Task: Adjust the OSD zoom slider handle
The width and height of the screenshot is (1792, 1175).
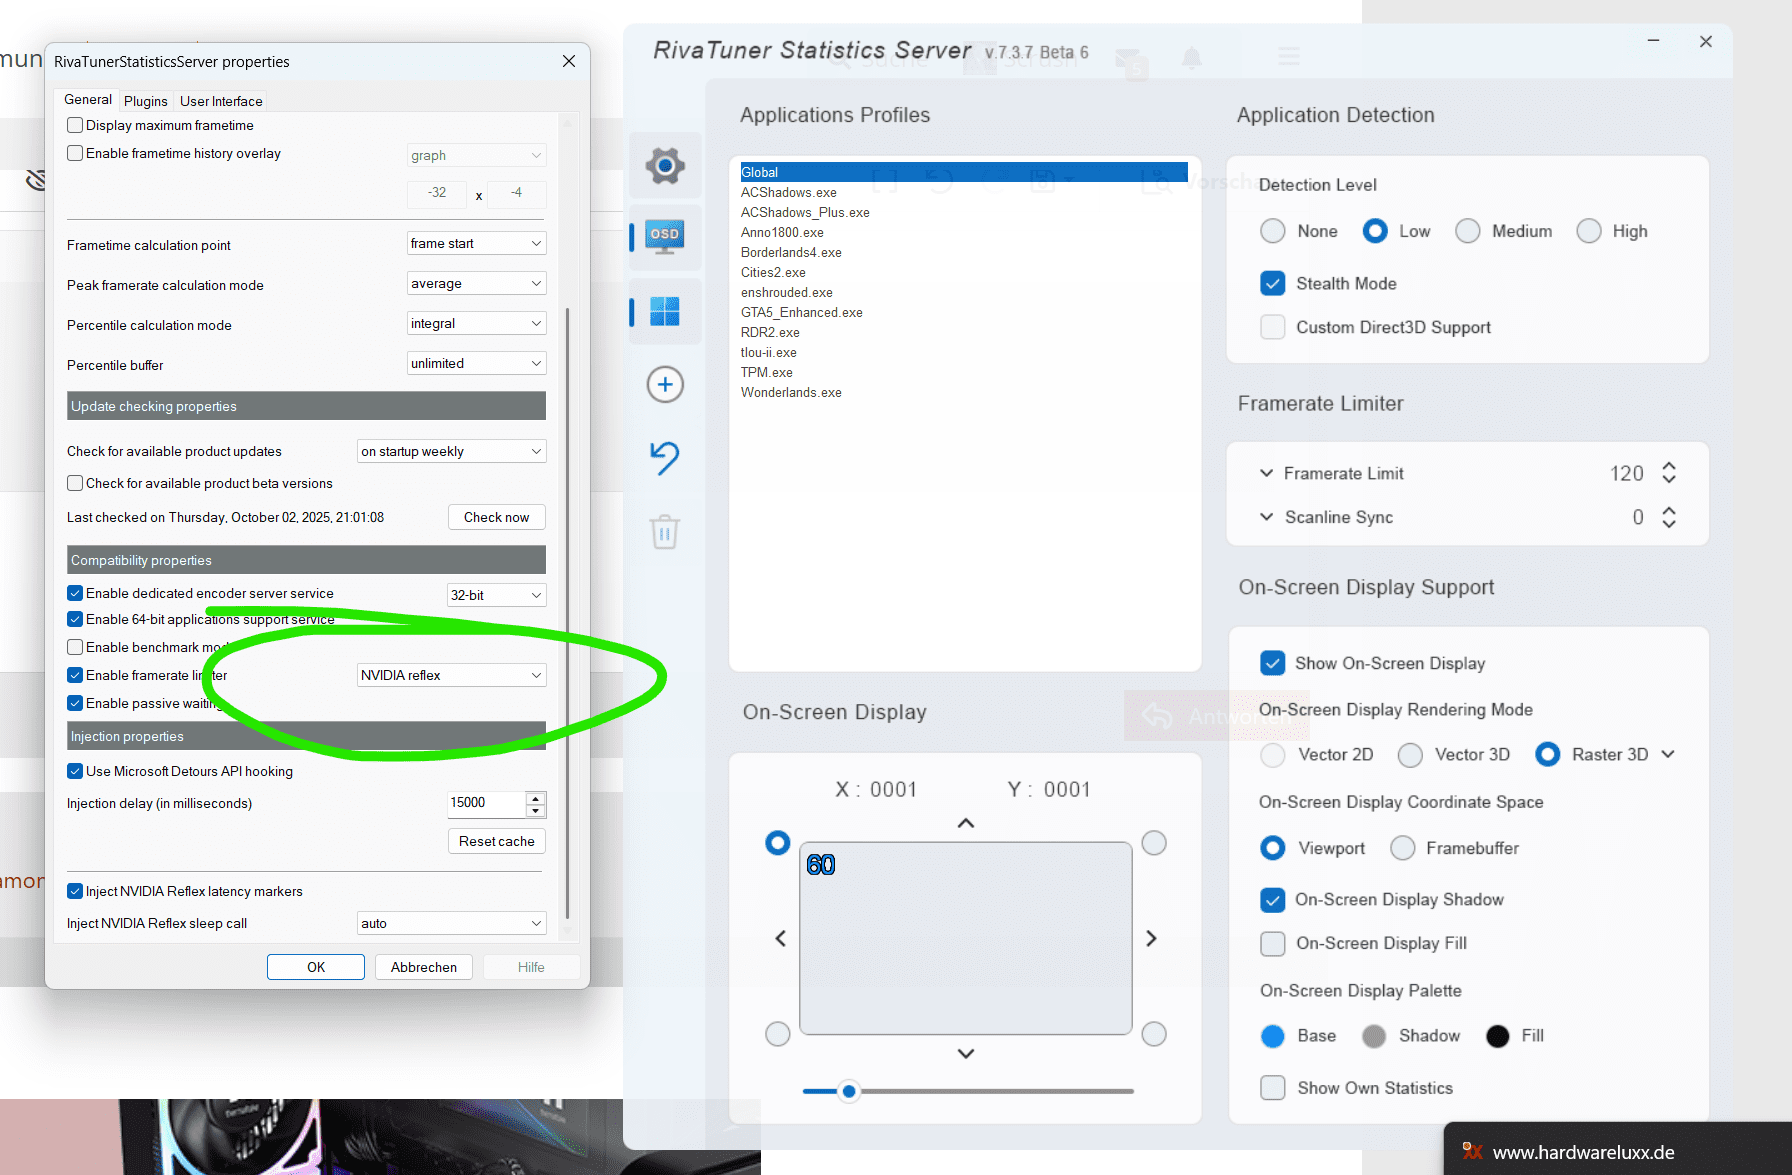Action: coord(849,1091)
